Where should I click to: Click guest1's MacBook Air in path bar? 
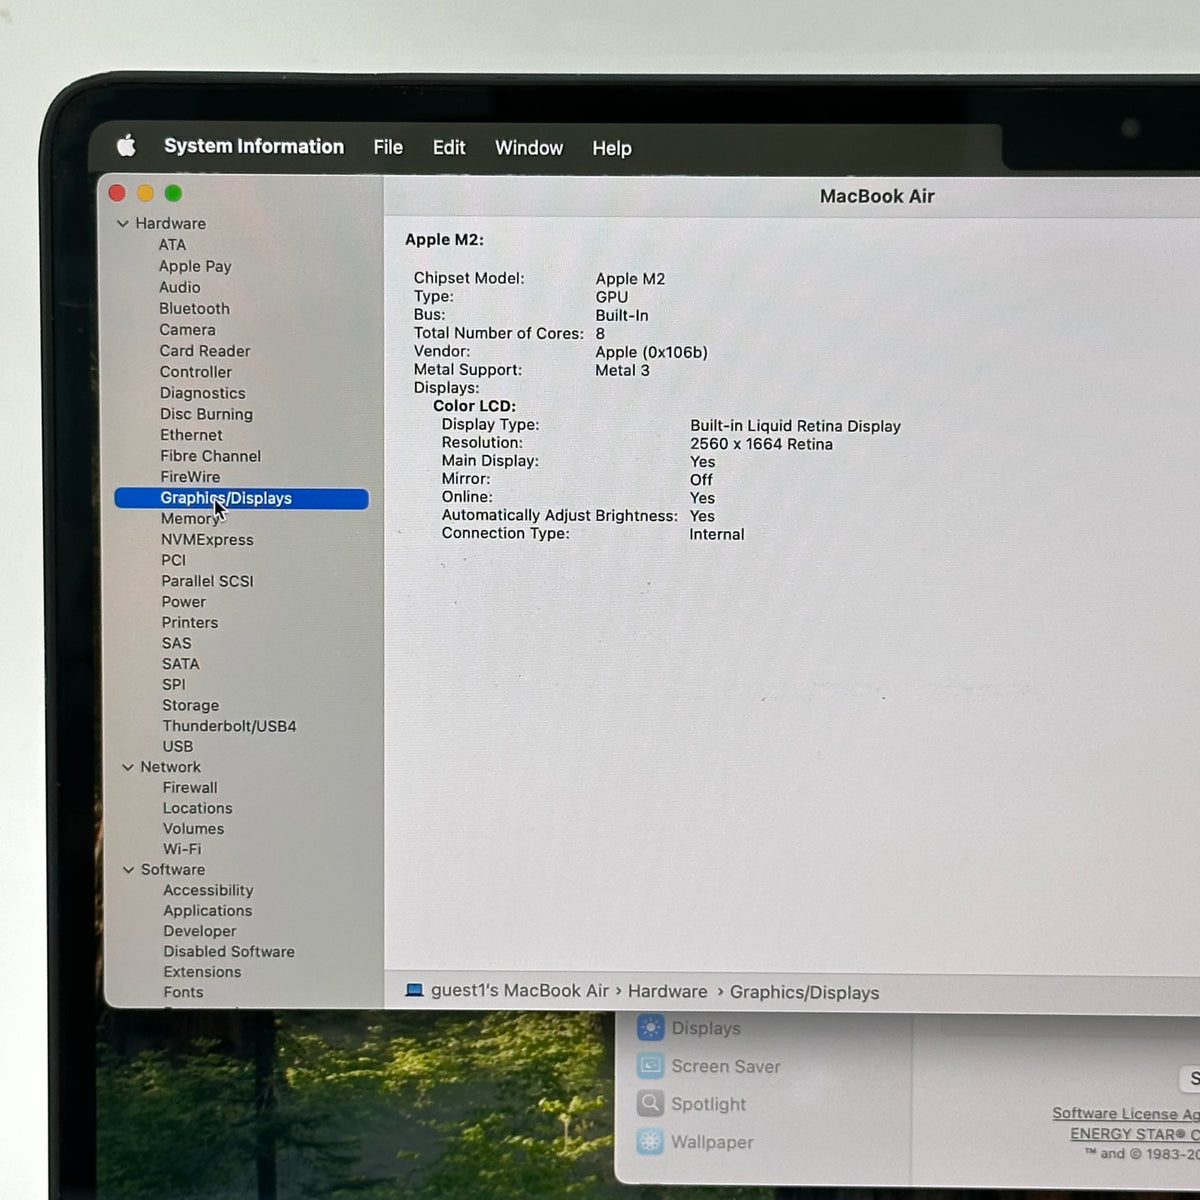coord(520,991)
